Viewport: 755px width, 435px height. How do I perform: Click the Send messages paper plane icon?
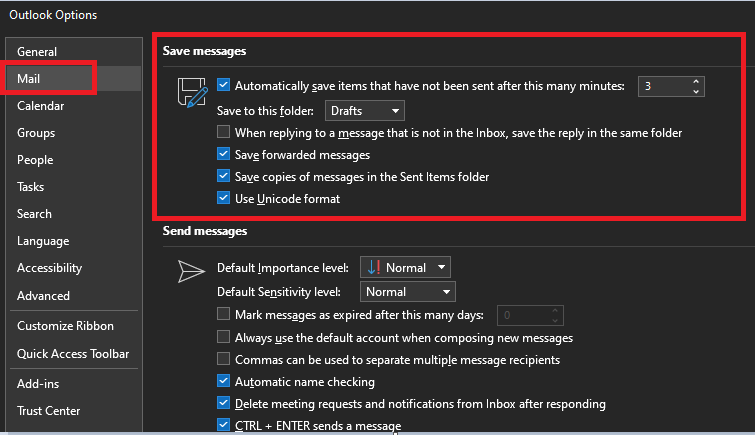191,271
